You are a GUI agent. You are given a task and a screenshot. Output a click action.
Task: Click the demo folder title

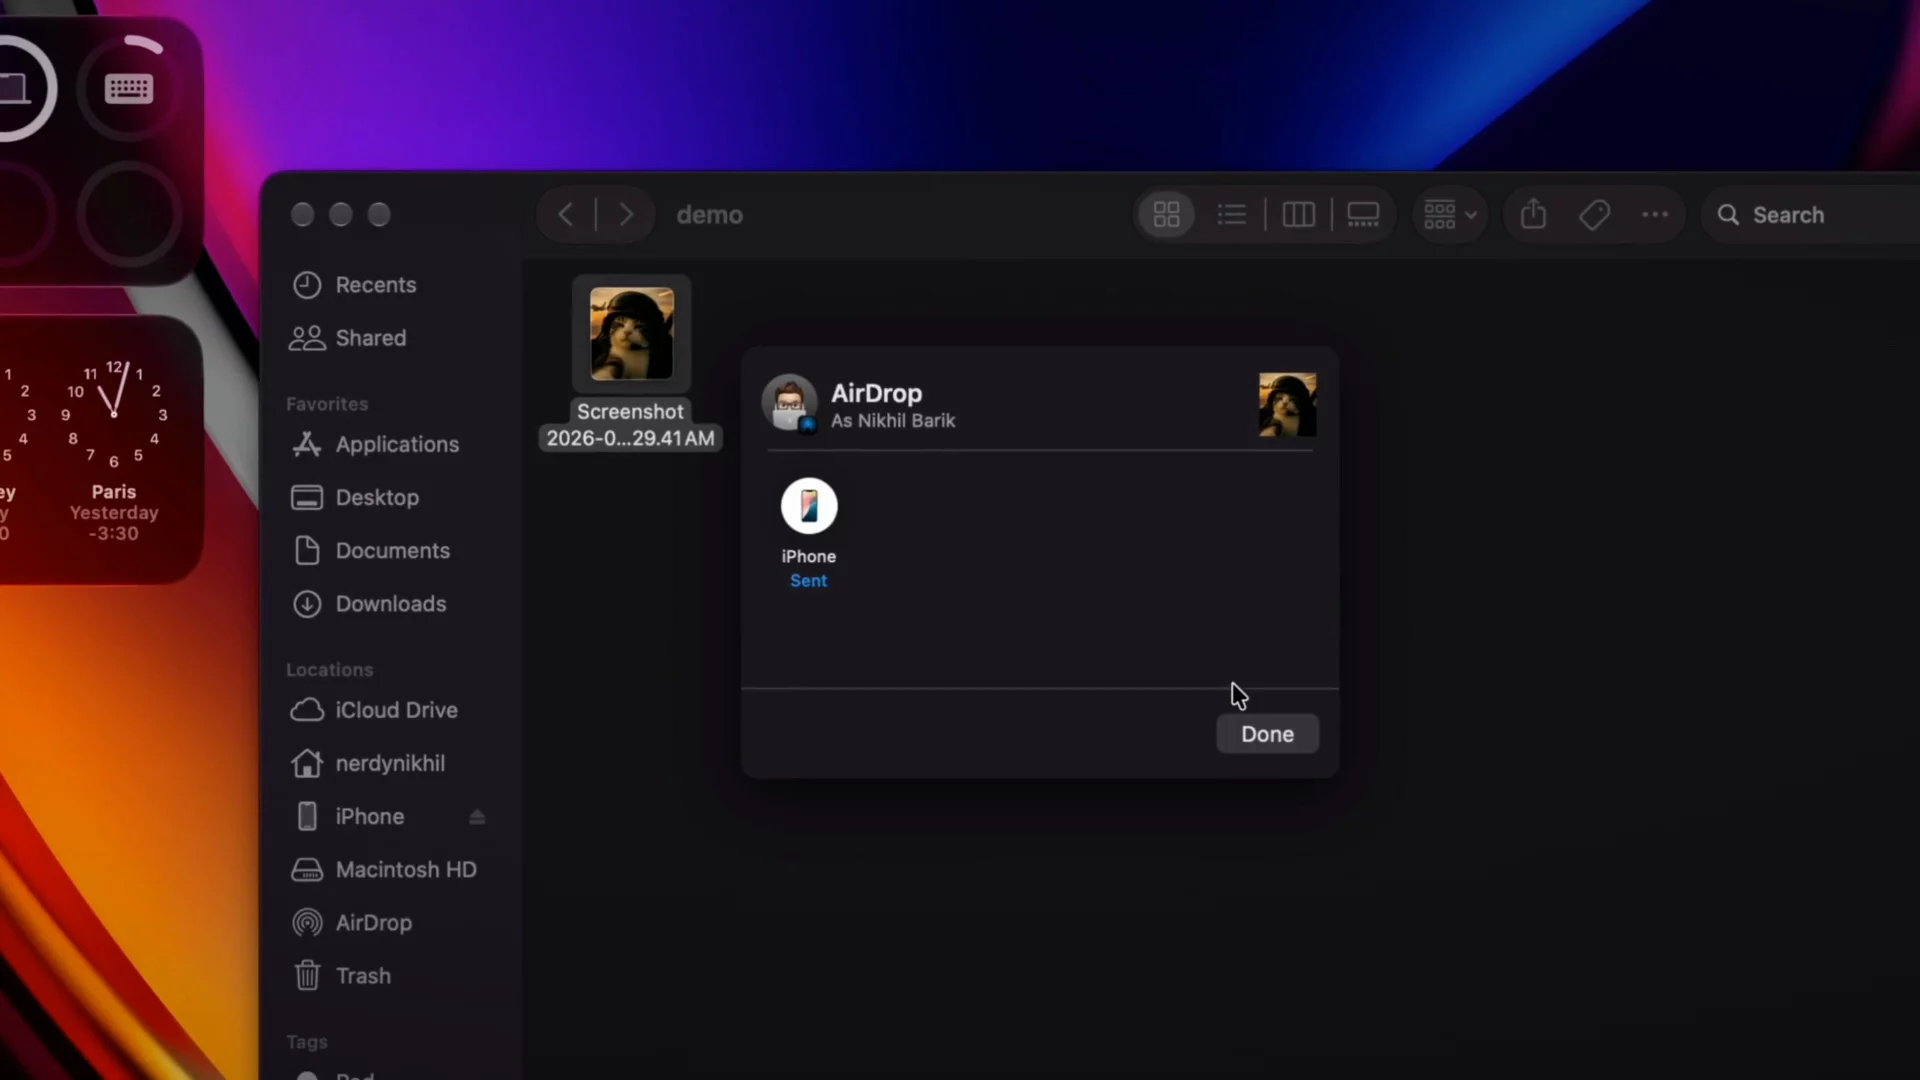pos(709,215)
